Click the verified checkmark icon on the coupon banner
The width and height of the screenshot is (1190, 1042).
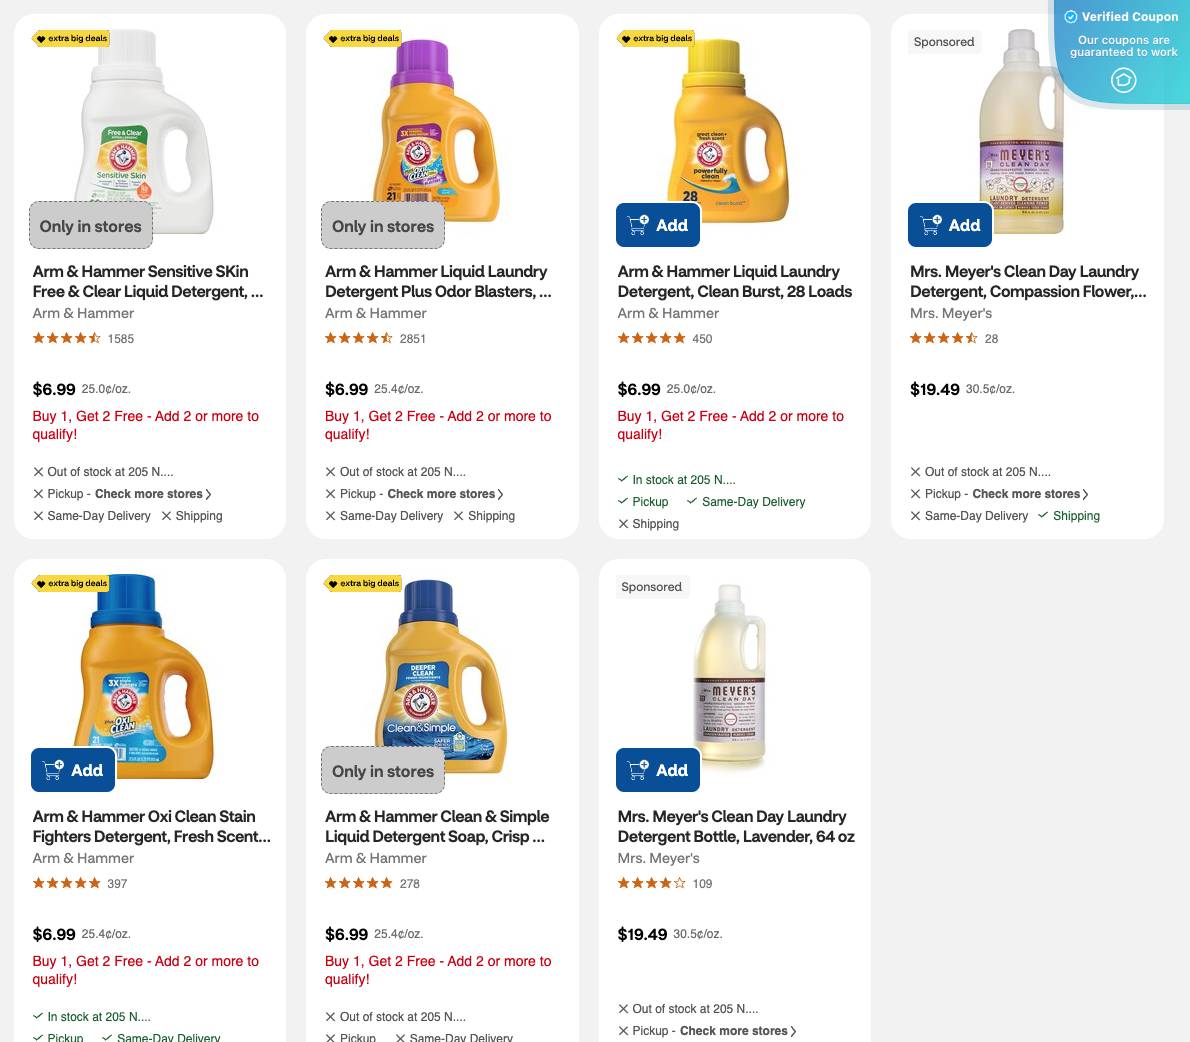tap(1070, 17)
